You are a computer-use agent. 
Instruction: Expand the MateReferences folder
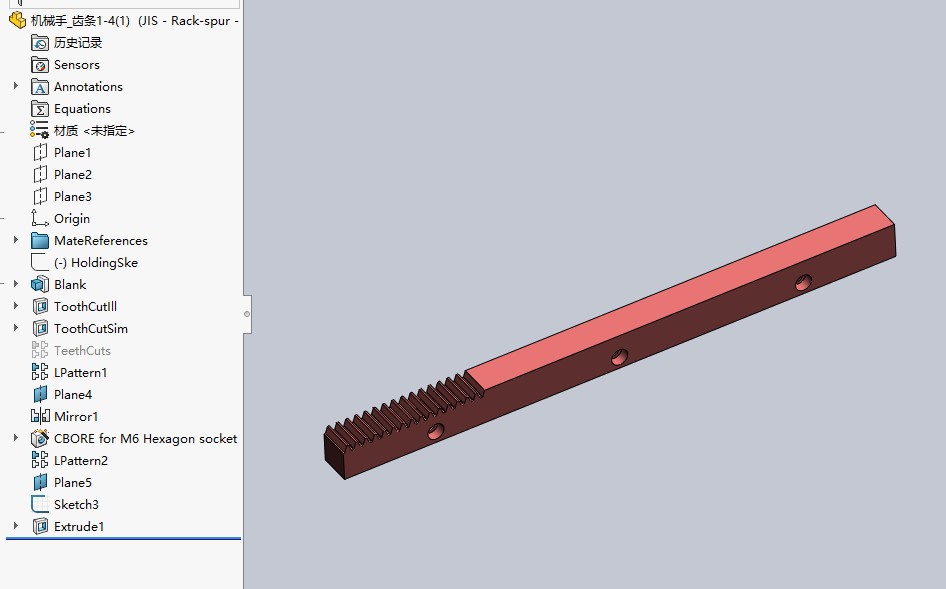pos(16,240)
